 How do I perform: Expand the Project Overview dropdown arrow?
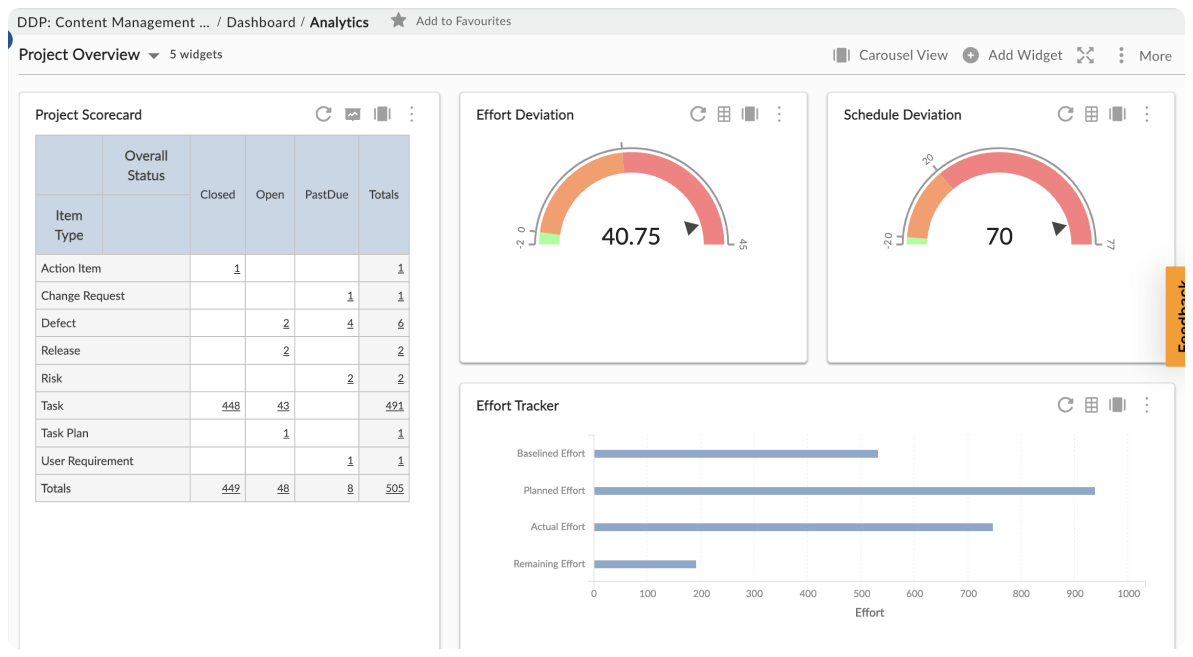[x=154, y=56]
